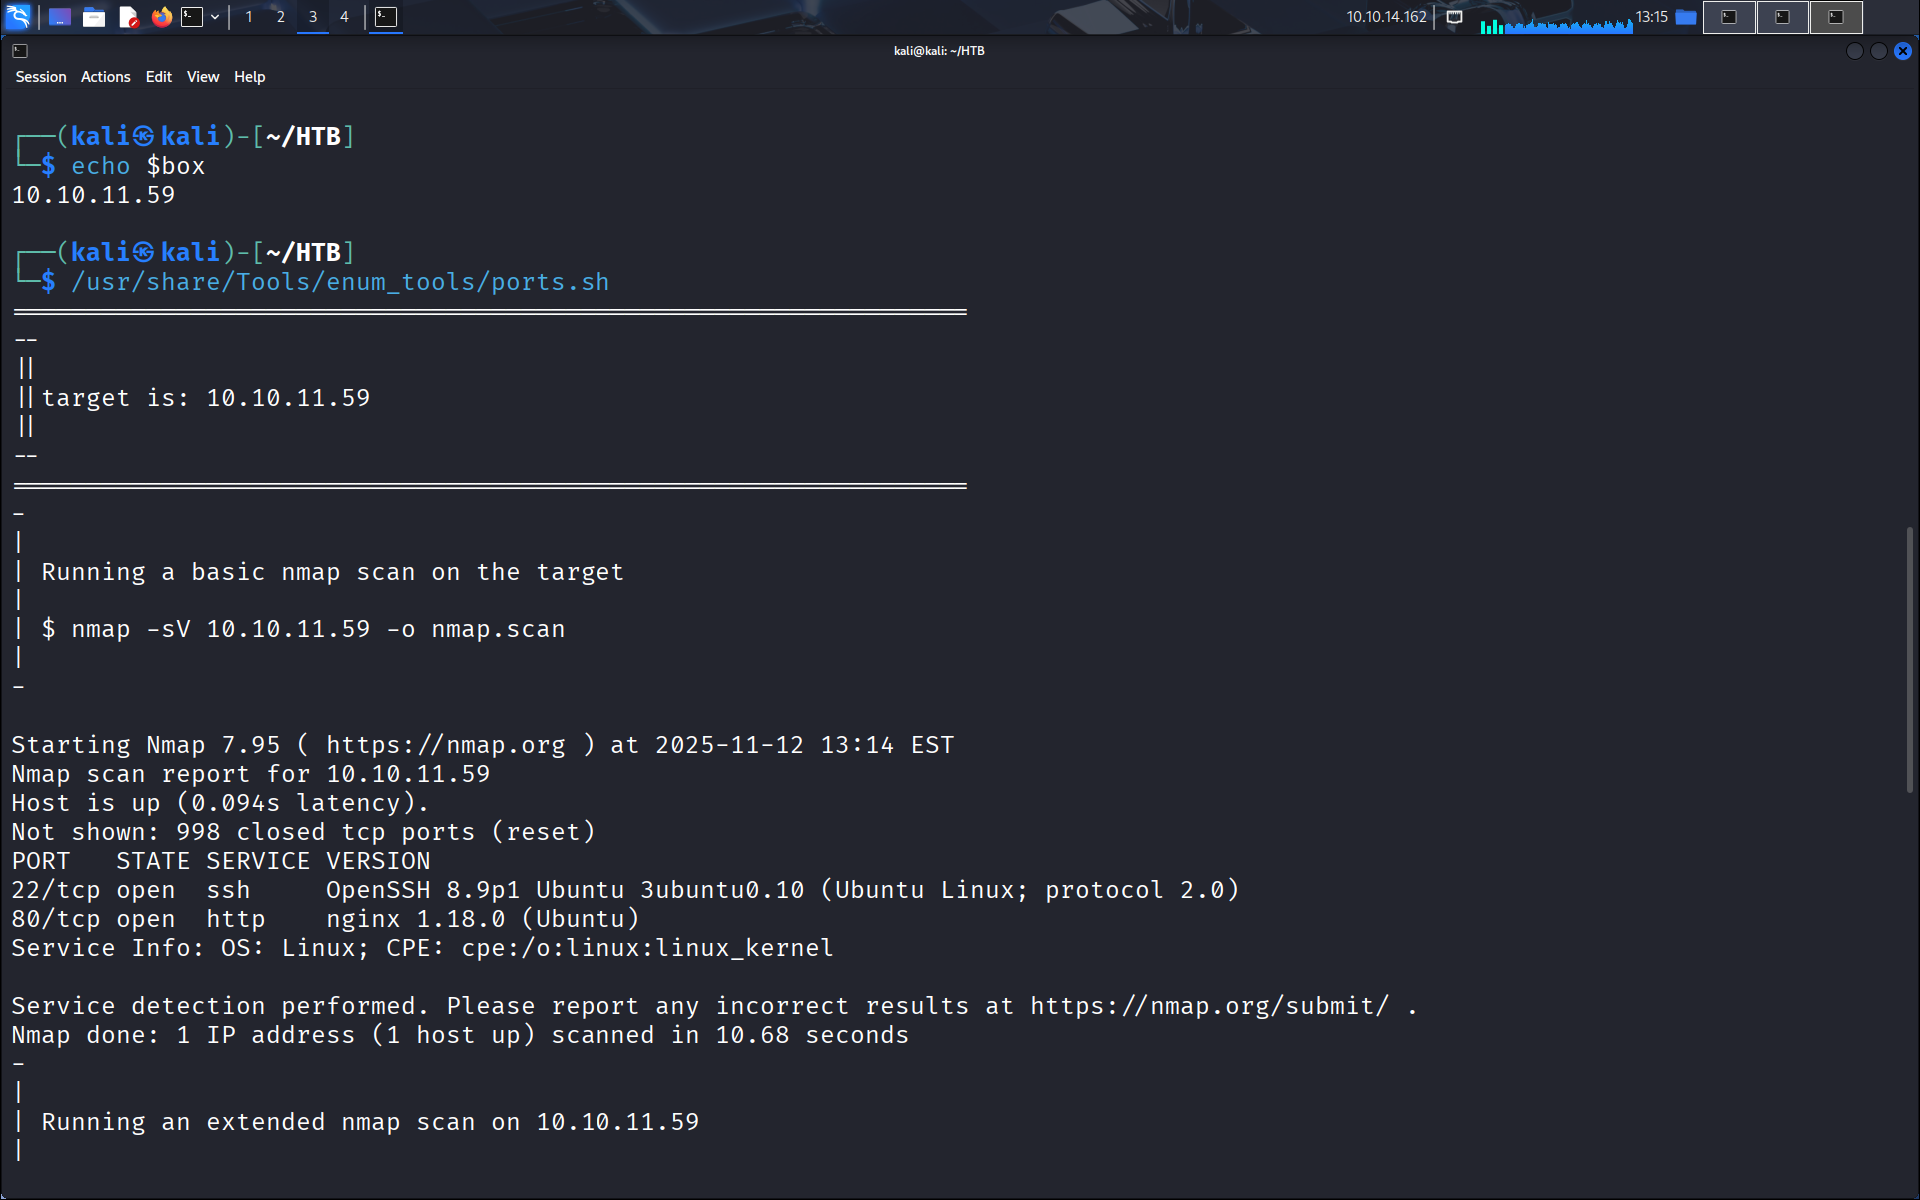Click the show desktop panel icon

coord(60,17)
